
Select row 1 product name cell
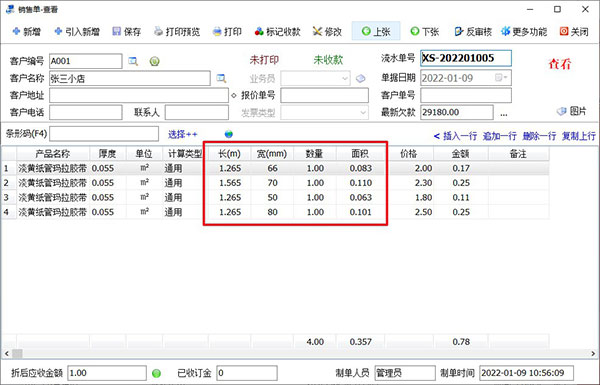click(x=53, y=168)
